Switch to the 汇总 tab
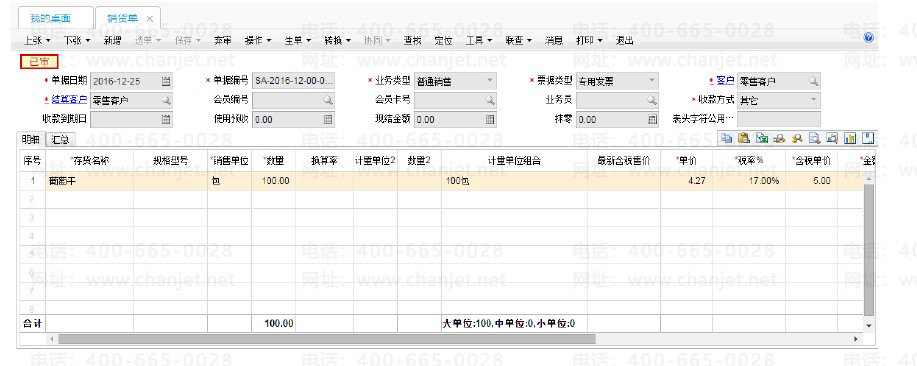The height and width of the screenshot is (366, 917). [x=60, y=140]
